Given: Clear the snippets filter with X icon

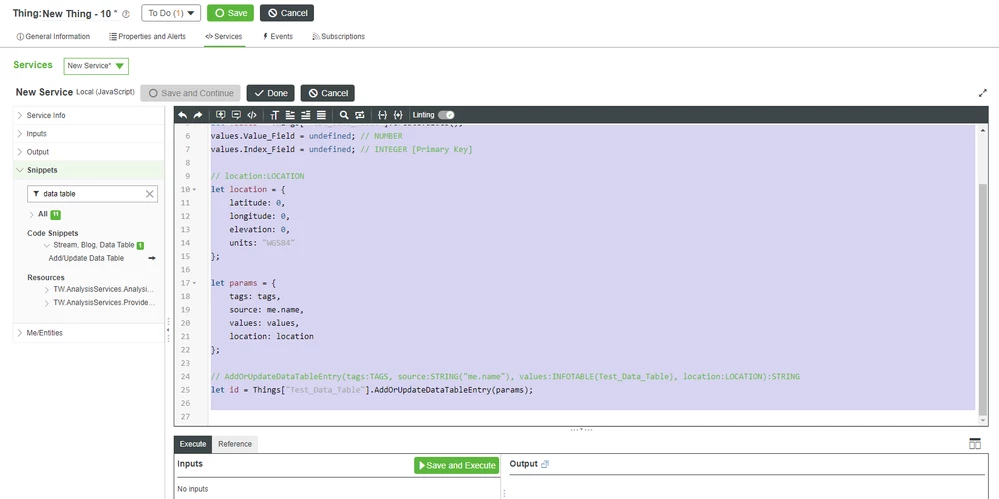Looking at the screenshot, I should coord(150,194).
